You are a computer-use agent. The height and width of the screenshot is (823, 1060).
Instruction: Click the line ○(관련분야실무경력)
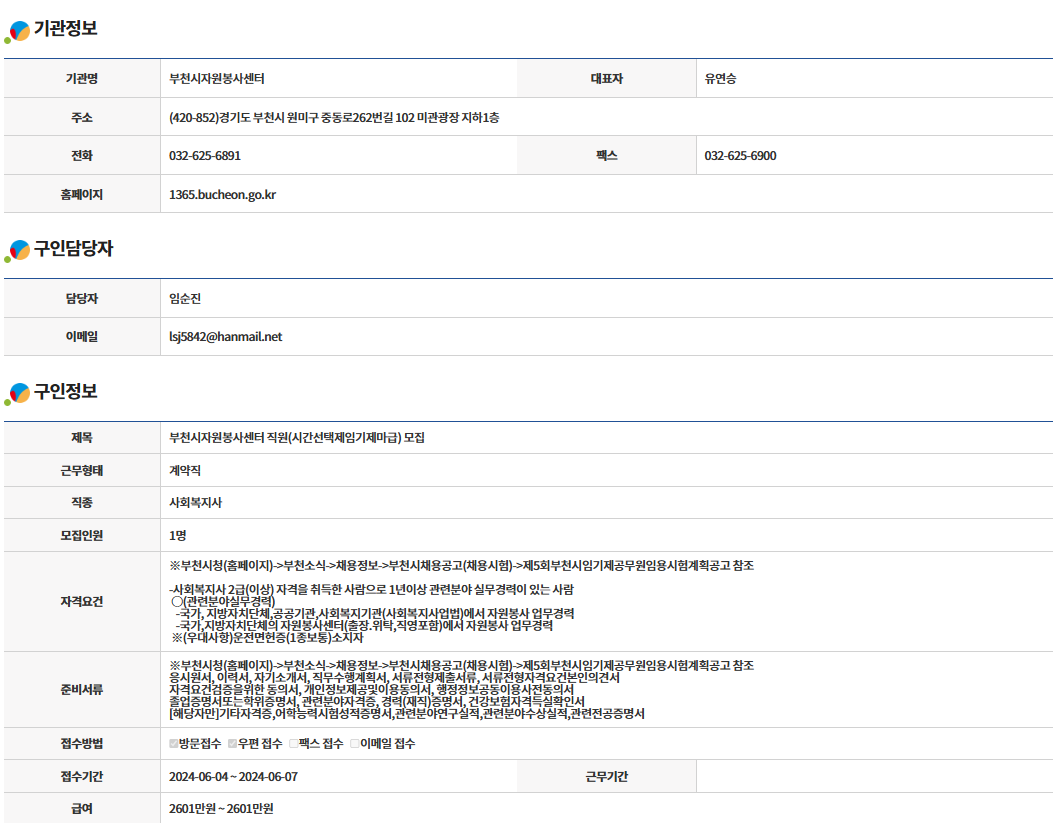click(223, 601)
